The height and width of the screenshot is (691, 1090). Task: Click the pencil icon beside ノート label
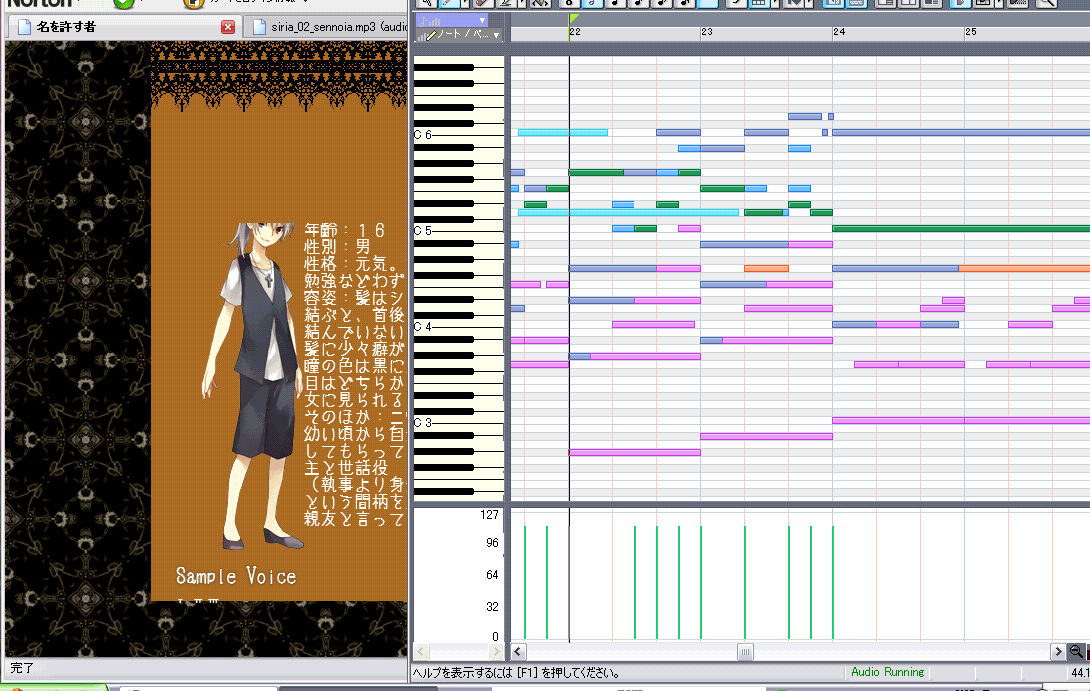(431, 34)
